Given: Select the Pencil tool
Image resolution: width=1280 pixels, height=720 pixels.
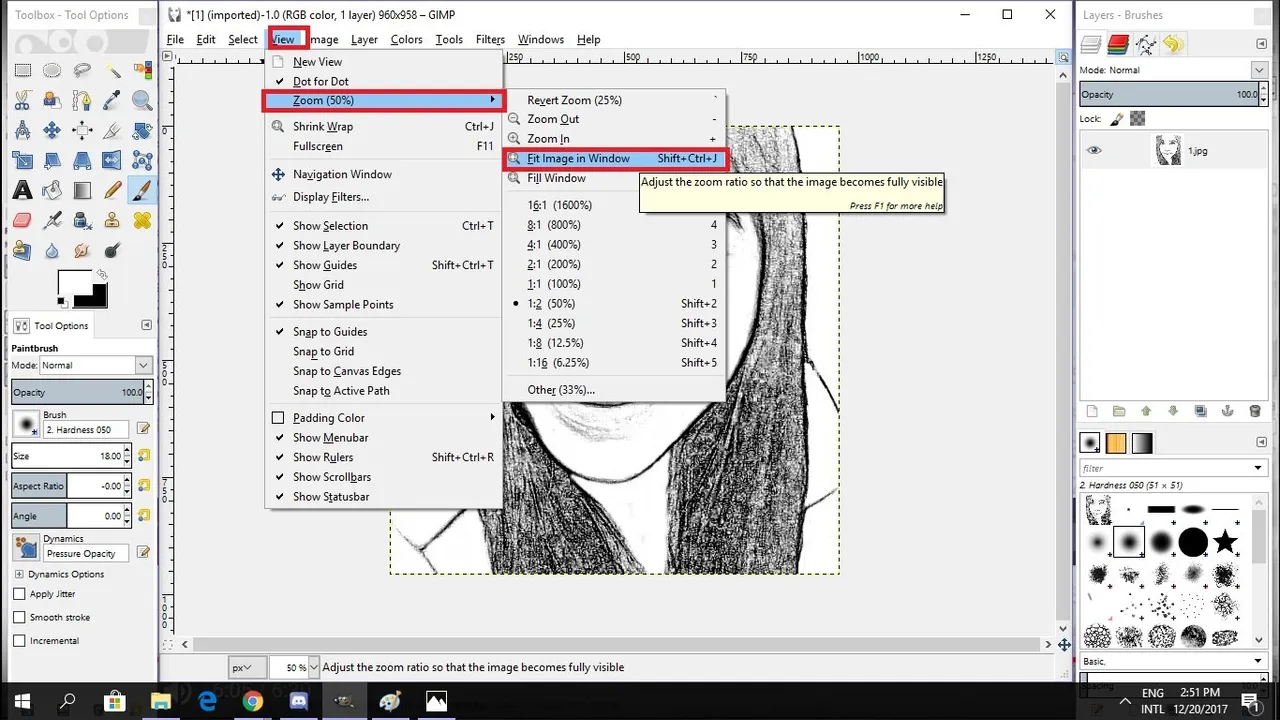Looking at the screenshot, I should pyautogui.click(x=112, y=191).
